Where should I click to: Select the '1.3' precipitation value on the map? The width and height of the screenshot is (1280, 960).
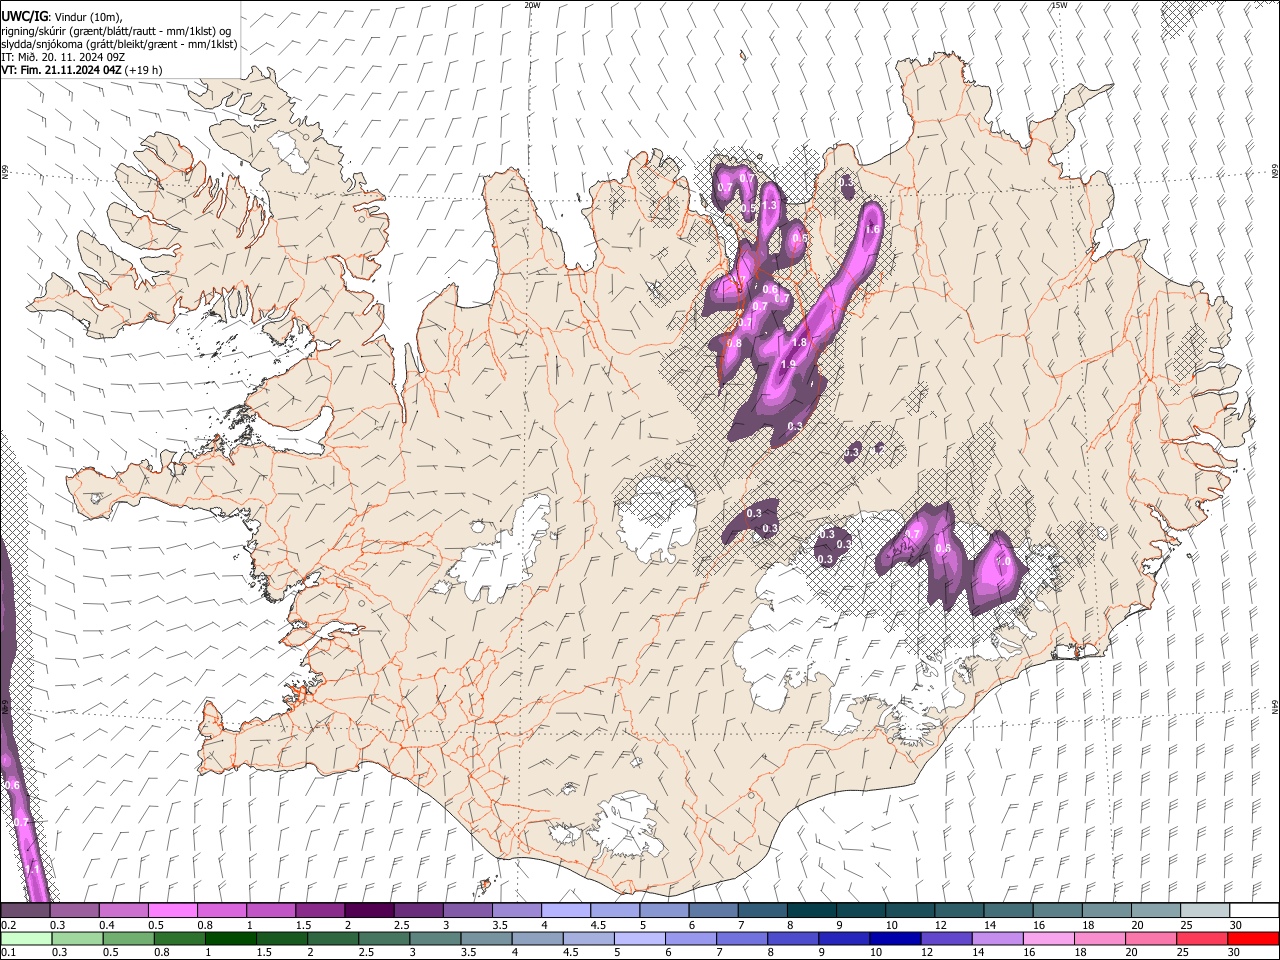(770, 205)
